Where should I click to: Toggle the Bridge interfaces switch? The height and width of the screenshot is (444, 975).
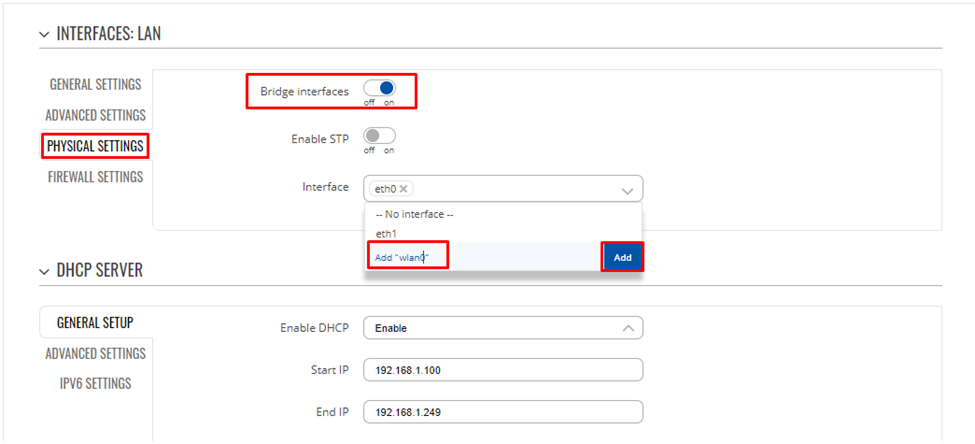click(x=379, y=88)
